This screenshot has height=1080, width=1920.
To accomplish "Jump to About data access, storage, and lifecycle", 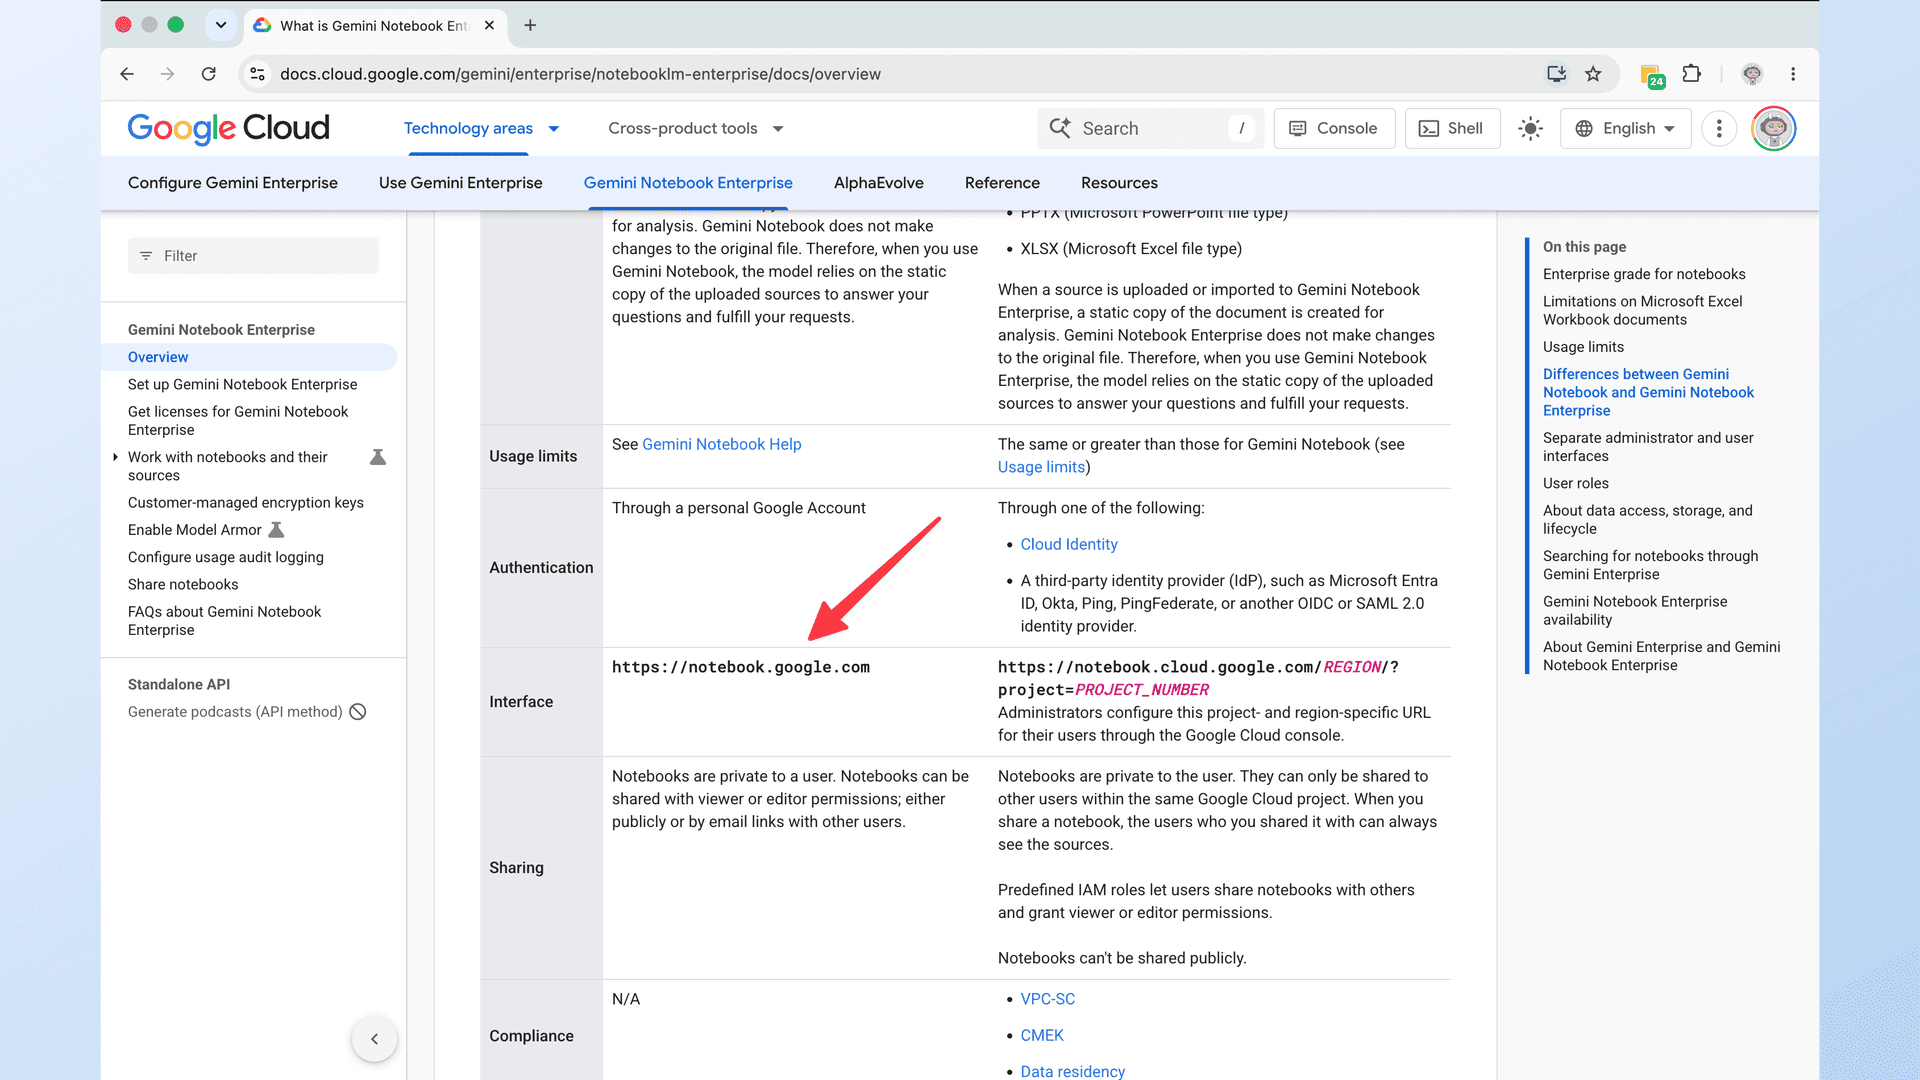I will pos(1647,520).
